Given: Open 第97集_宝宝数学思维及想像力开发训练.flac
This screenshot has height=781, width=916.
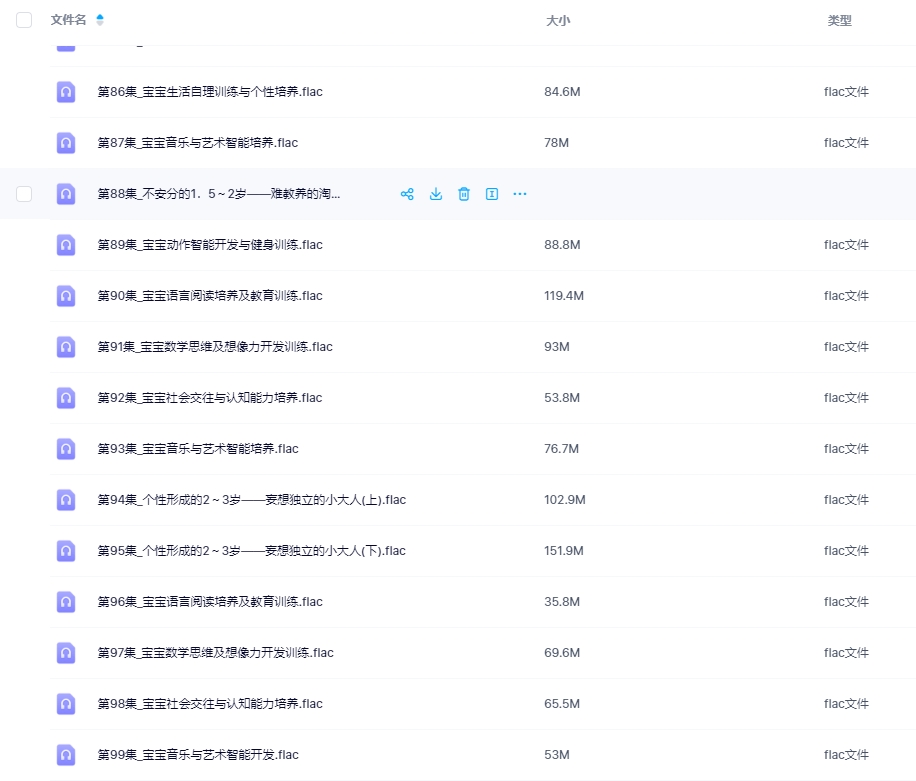Looking at the screenshot, I should [x=215, y=652].
